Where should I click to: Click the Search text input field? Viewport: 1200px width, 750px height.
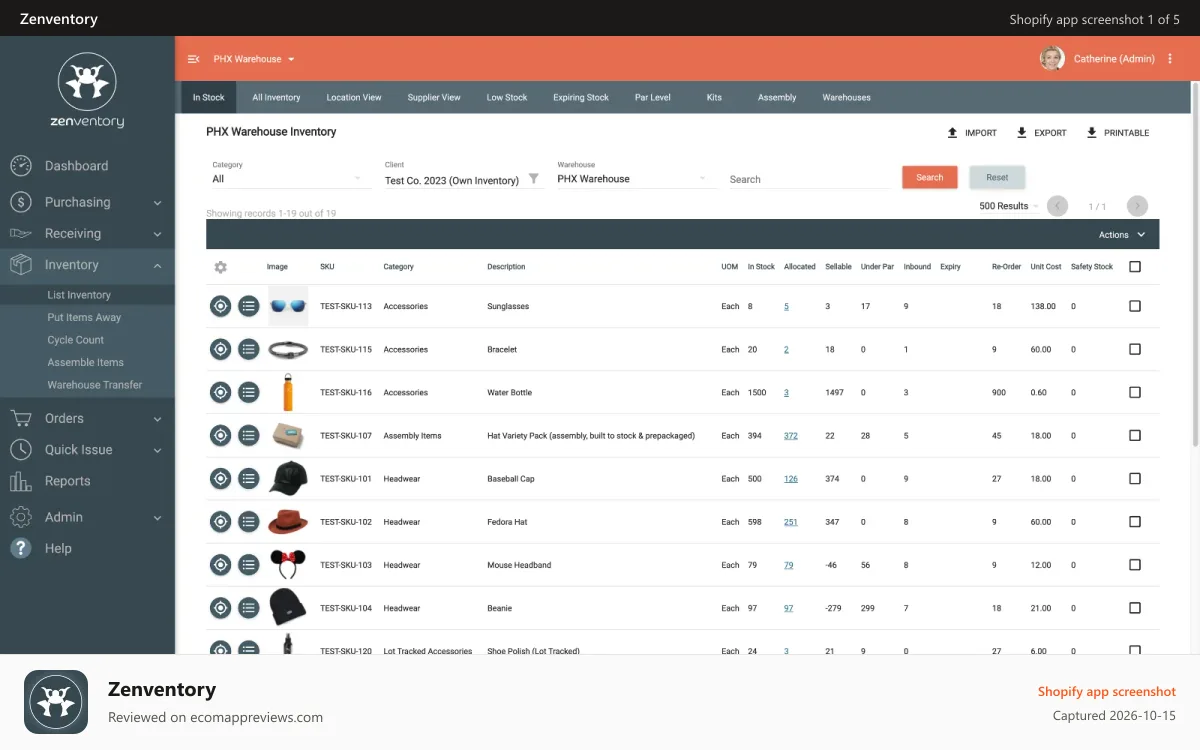coord(808,180)
